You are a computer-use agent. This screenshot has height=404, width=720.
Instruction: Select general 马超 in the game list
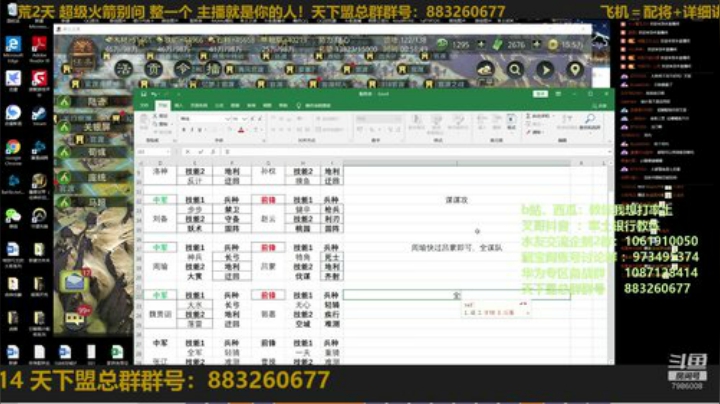(92, 202)
